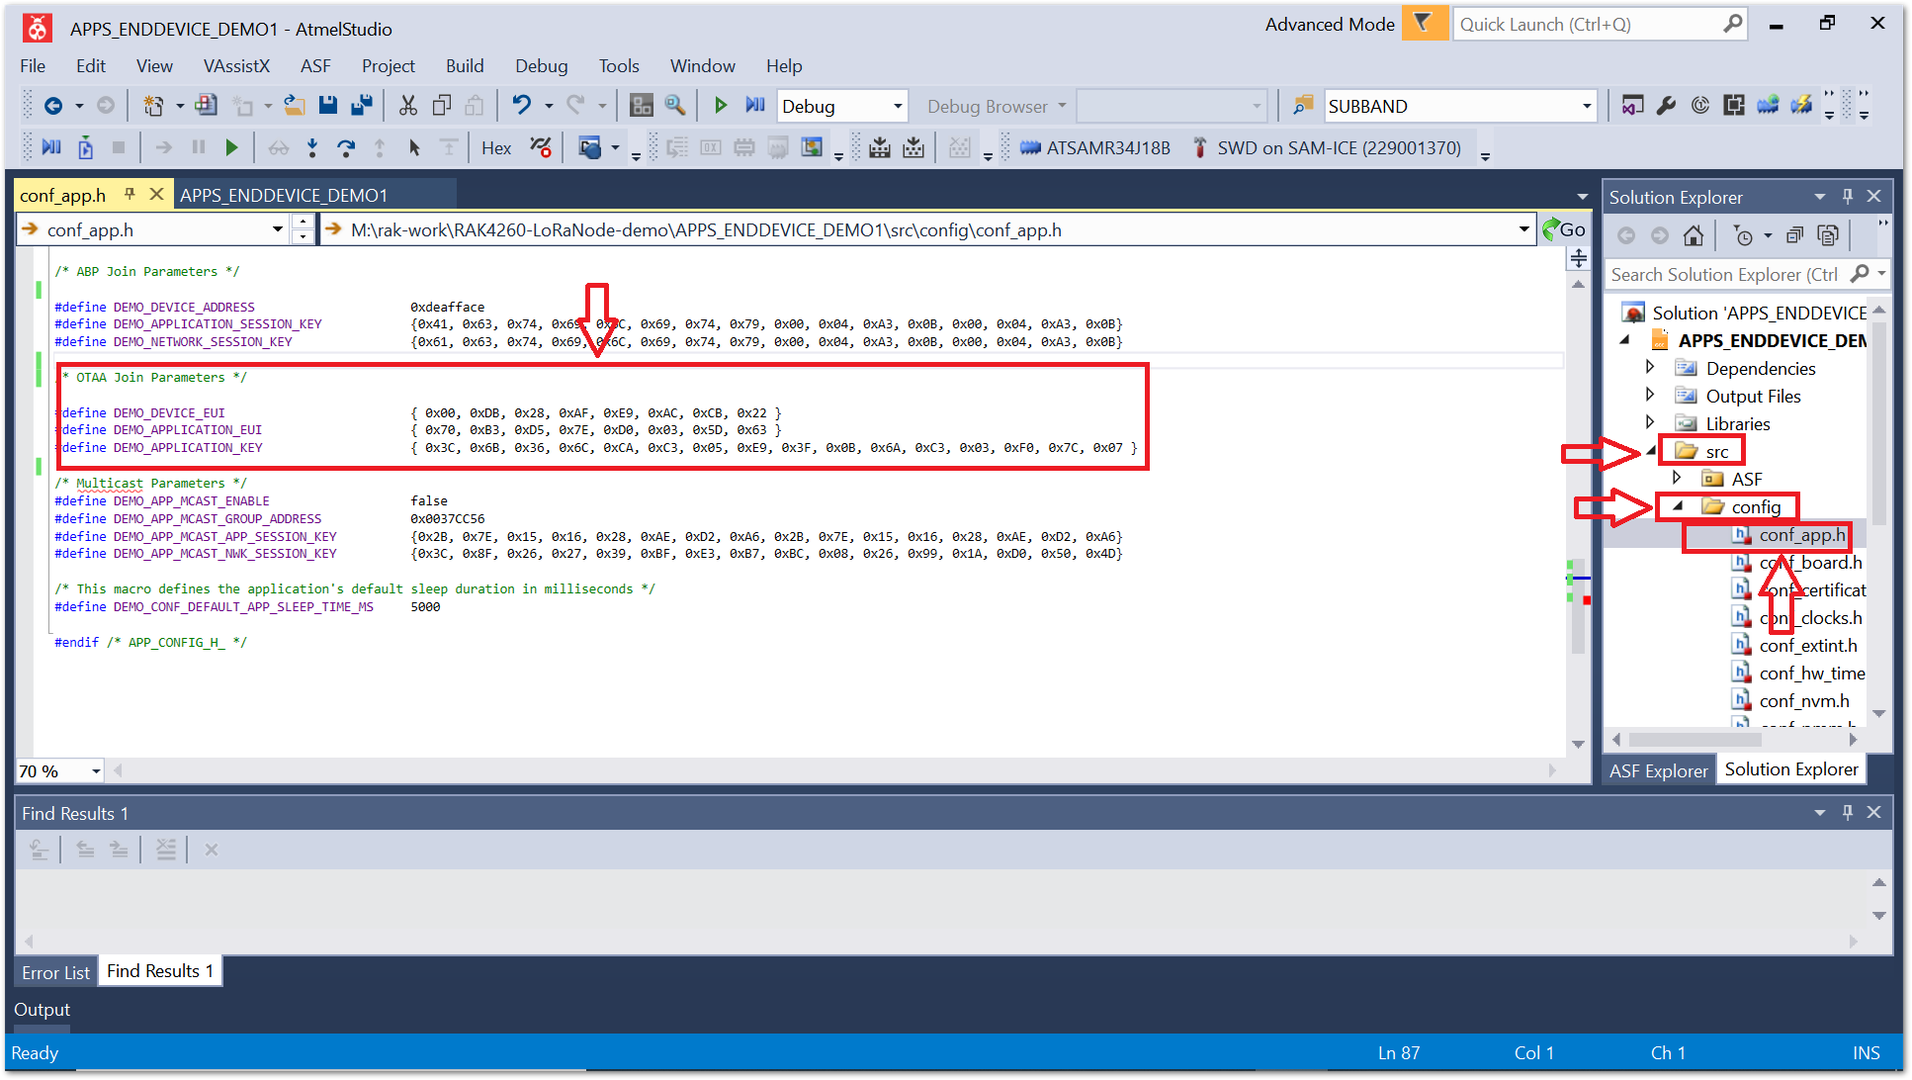Expand the Output Files tree node
This screenshot has height=1080, width=1912.
point(1650,395)
